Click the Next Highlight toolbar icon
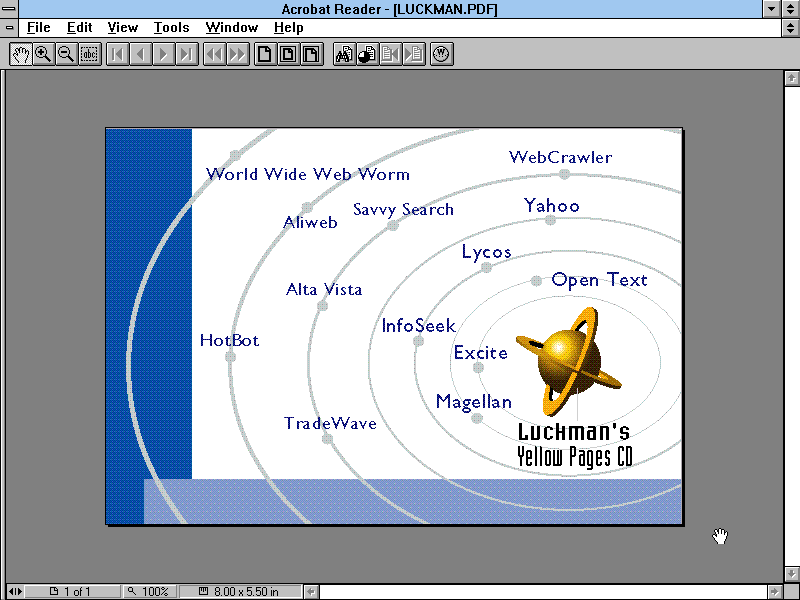800x600 pixels. click(413, 54)
